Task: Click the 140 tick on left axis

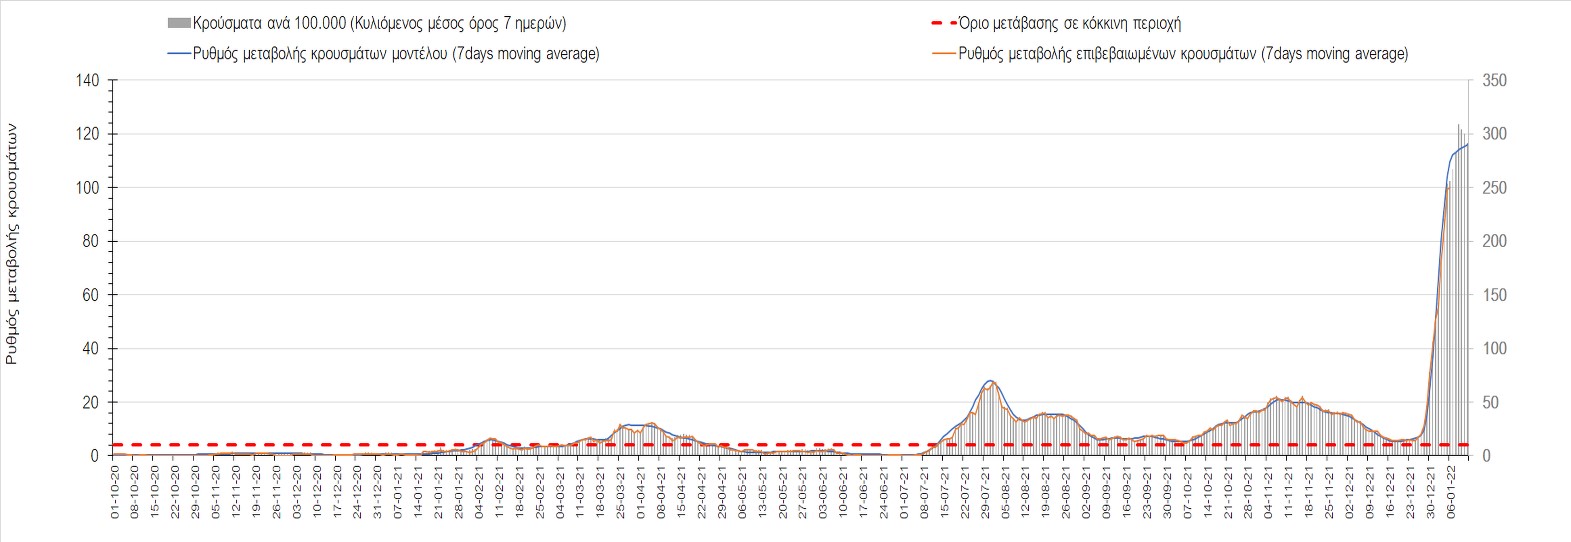Action: coord(88,80)
